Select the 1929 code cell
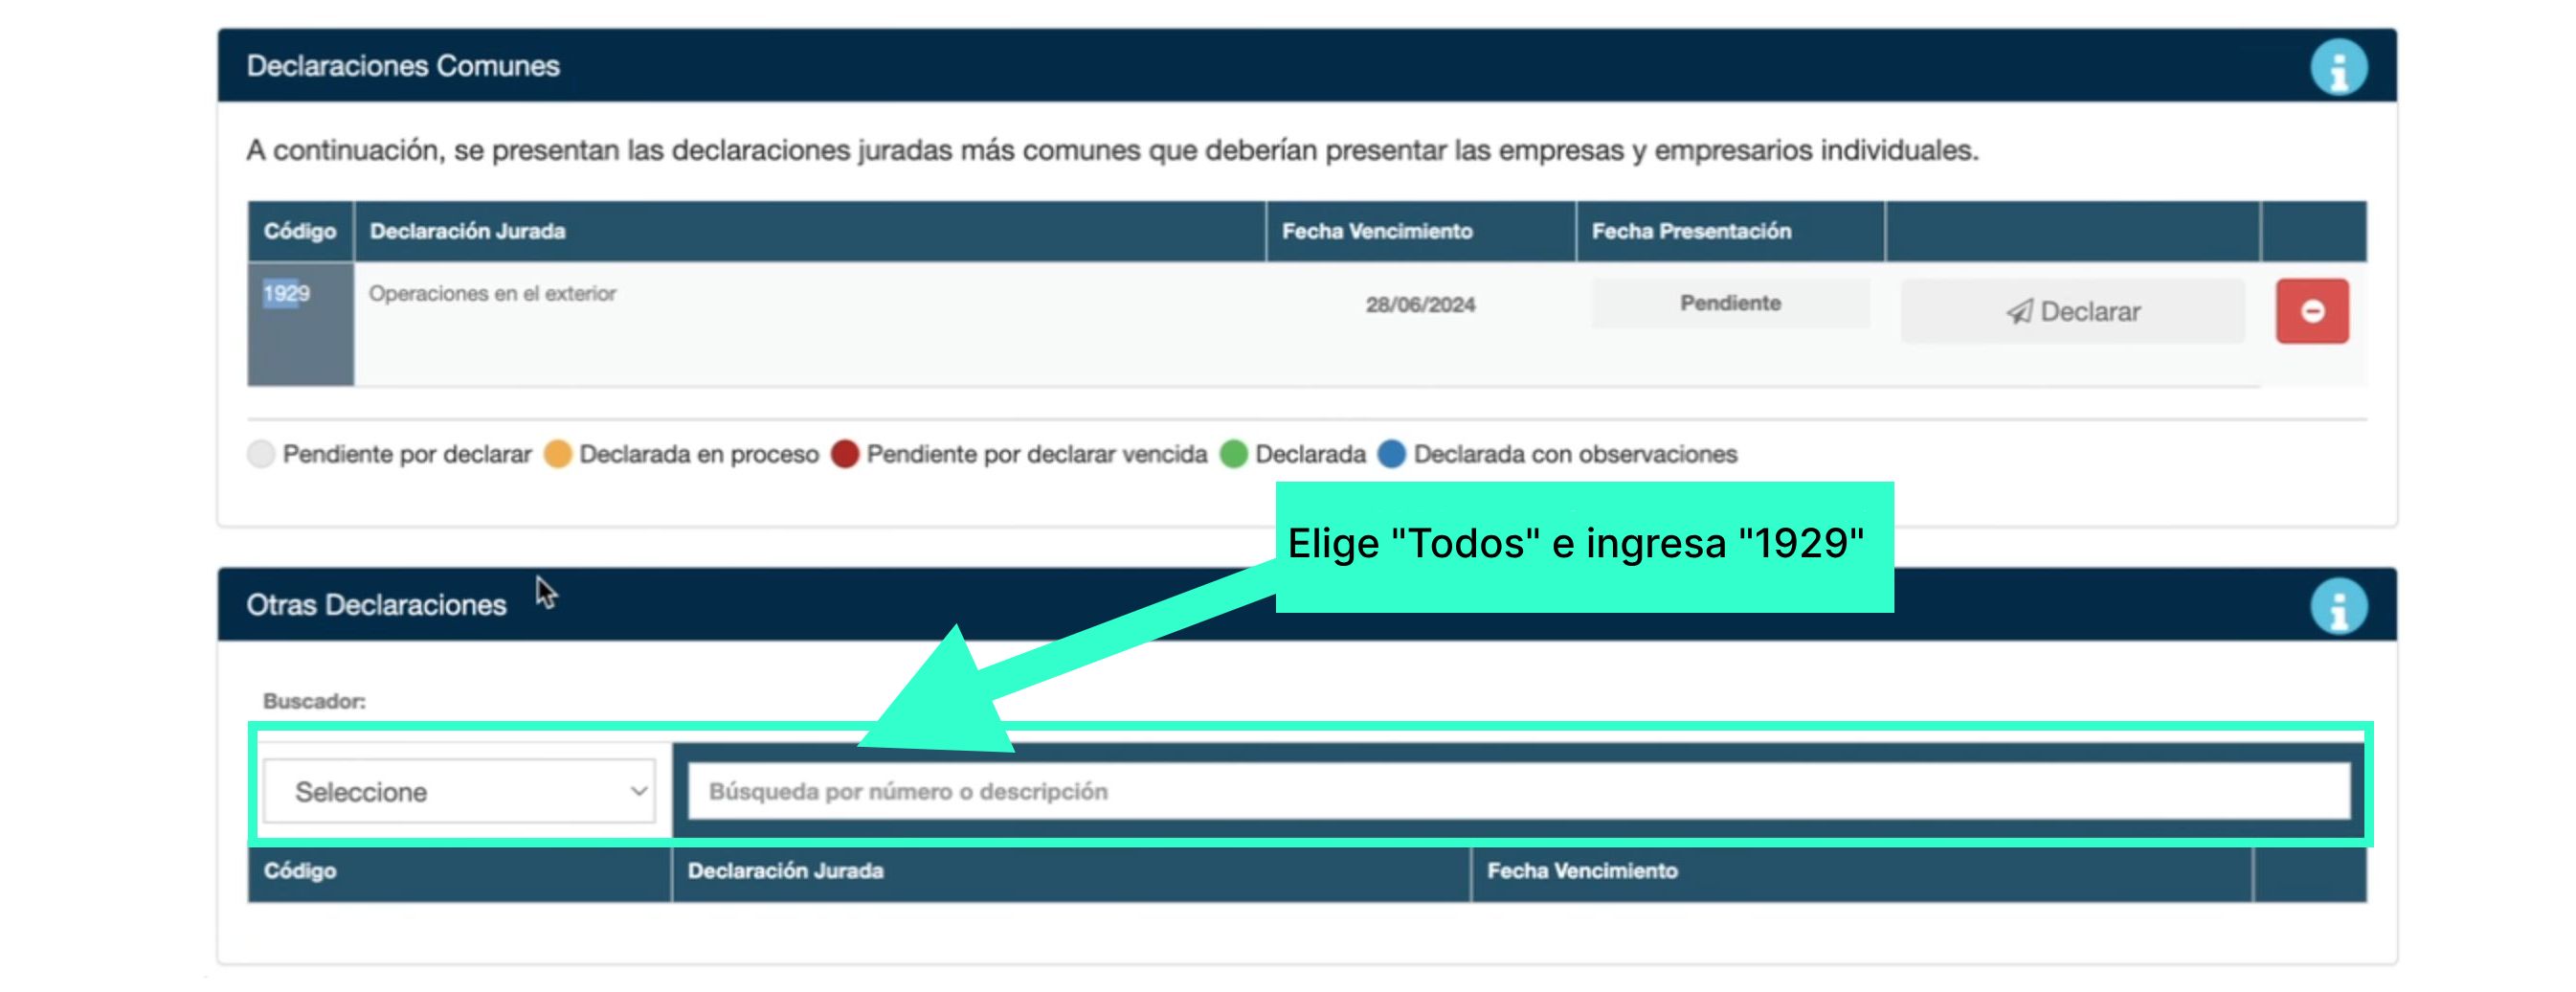The width and height of the screenshot is (2576, 992). [287, 294]
